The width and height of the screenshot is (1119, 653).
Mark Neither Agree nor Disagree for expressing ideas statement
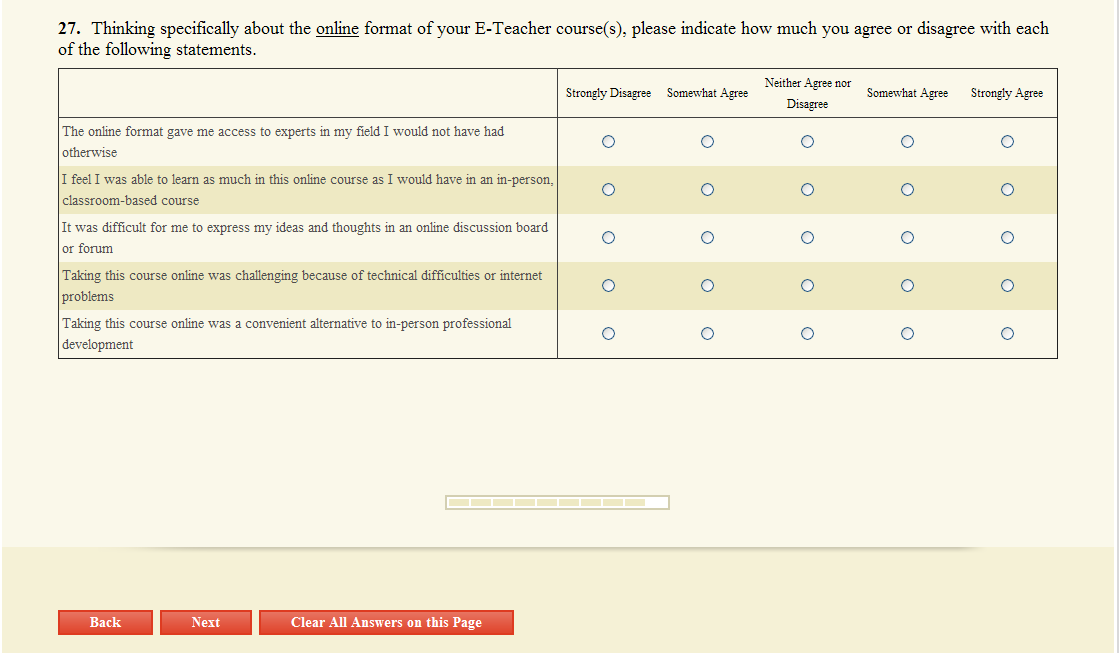point(807,238)
